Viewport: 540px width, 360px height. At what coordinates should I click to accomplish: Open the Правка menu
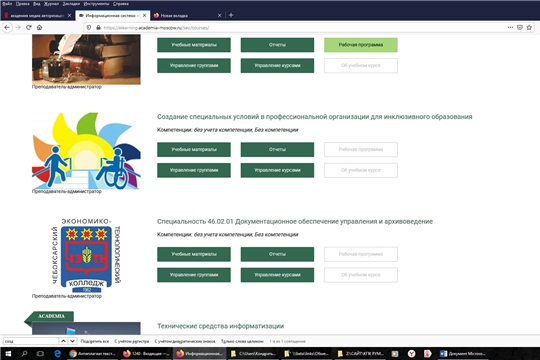[x=22, y=4]
